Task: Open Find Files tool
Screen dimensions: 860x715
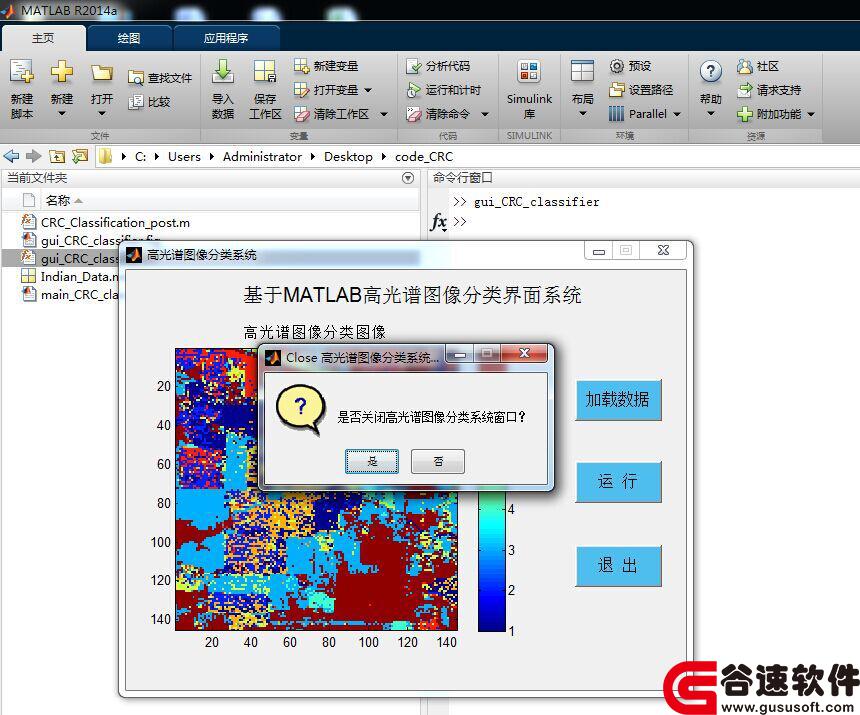Action: pyautogui.click(x=160, y=78)
